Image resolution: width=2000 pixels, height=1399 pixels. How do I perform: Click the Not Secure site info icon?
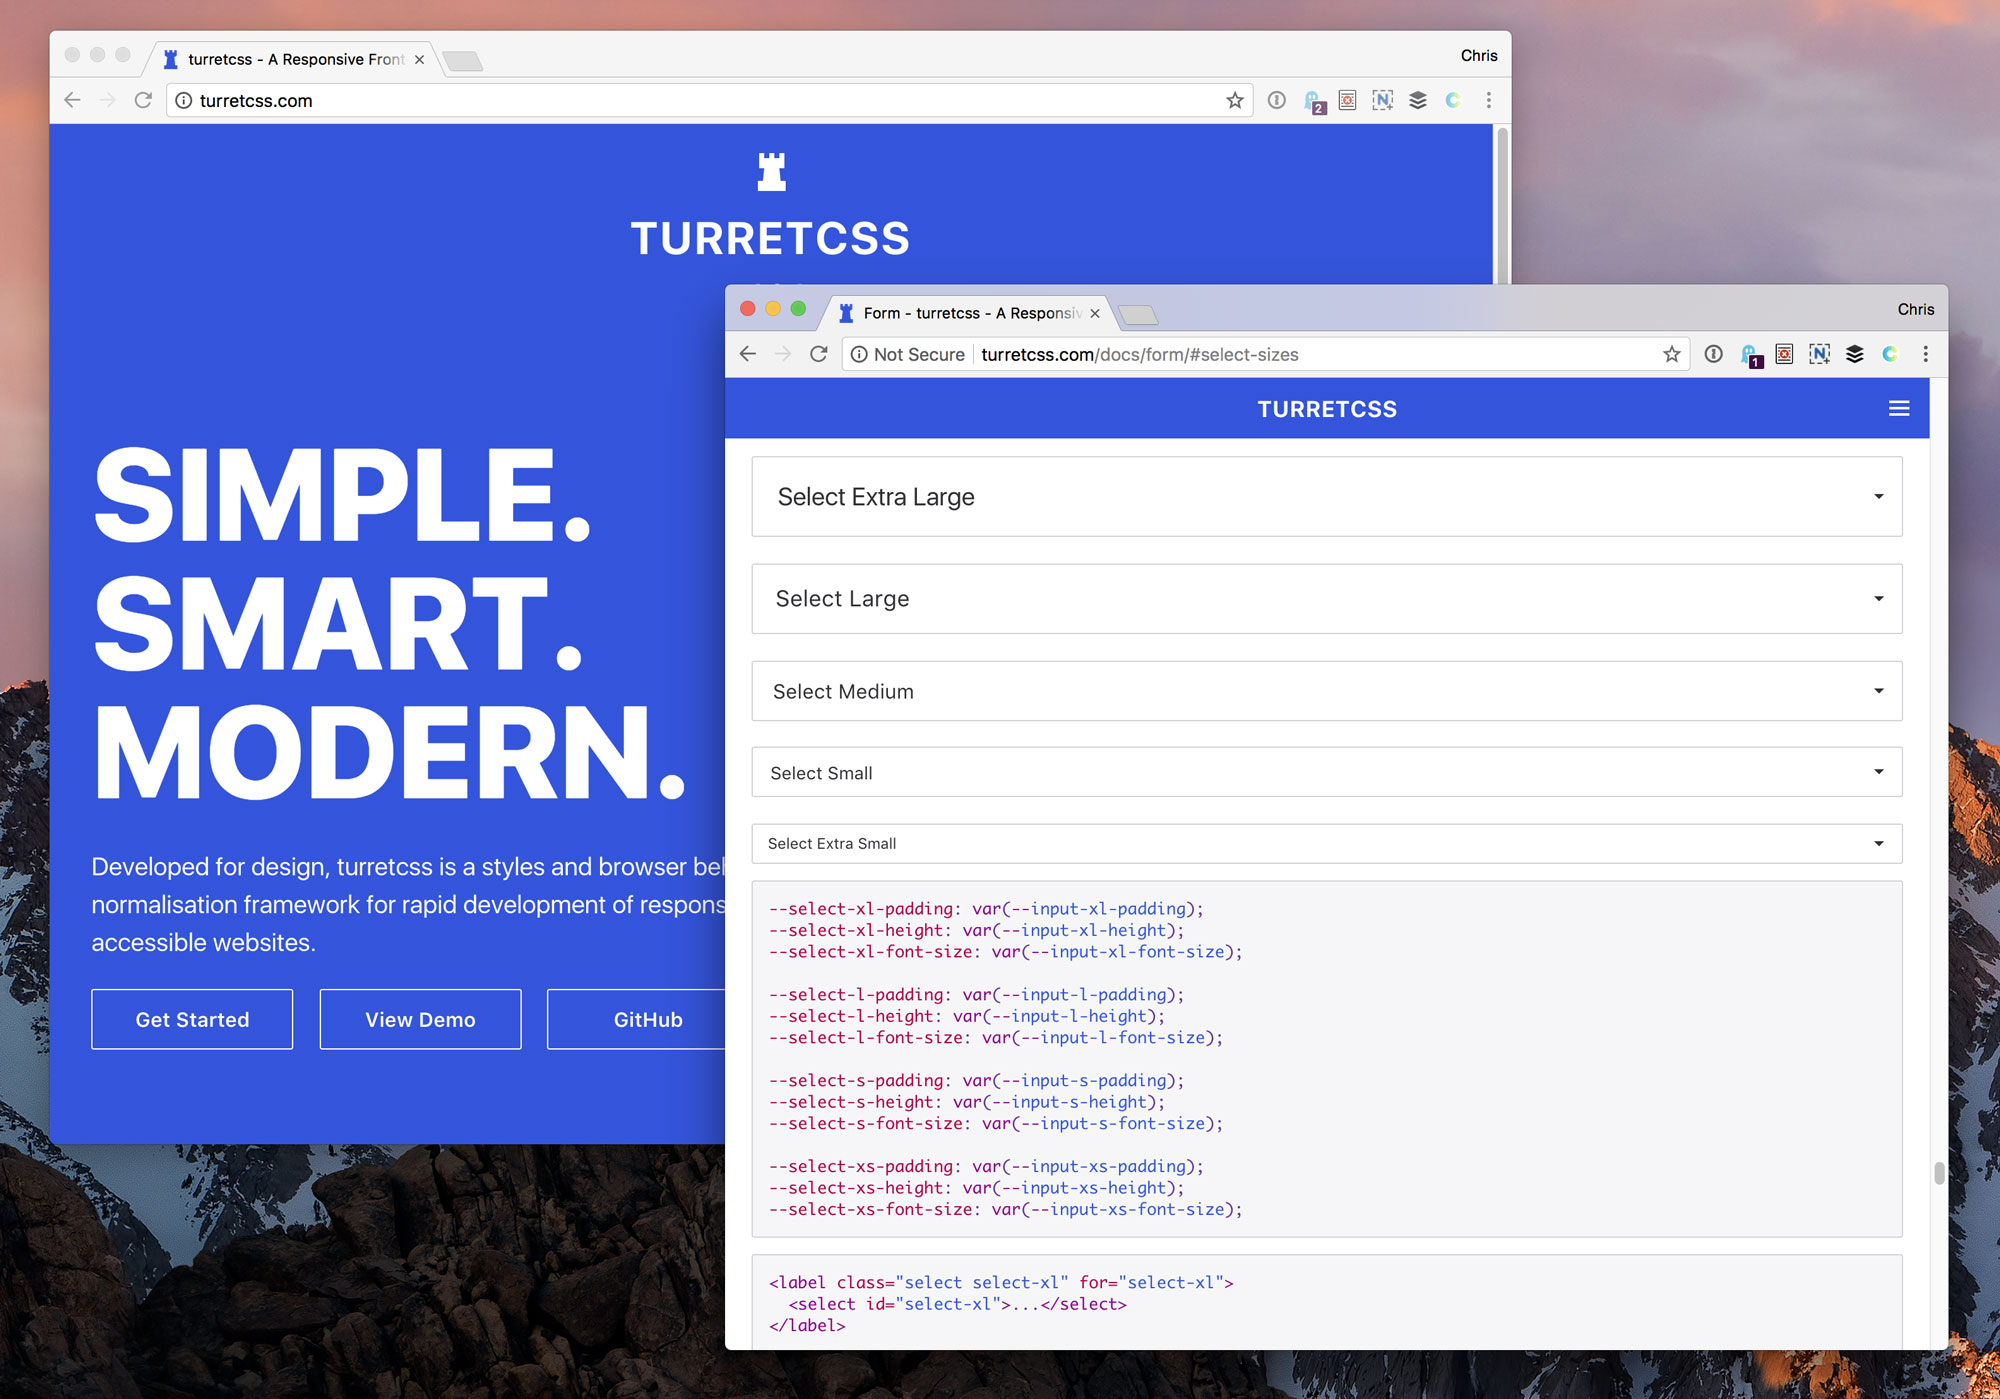coord(859,354)
